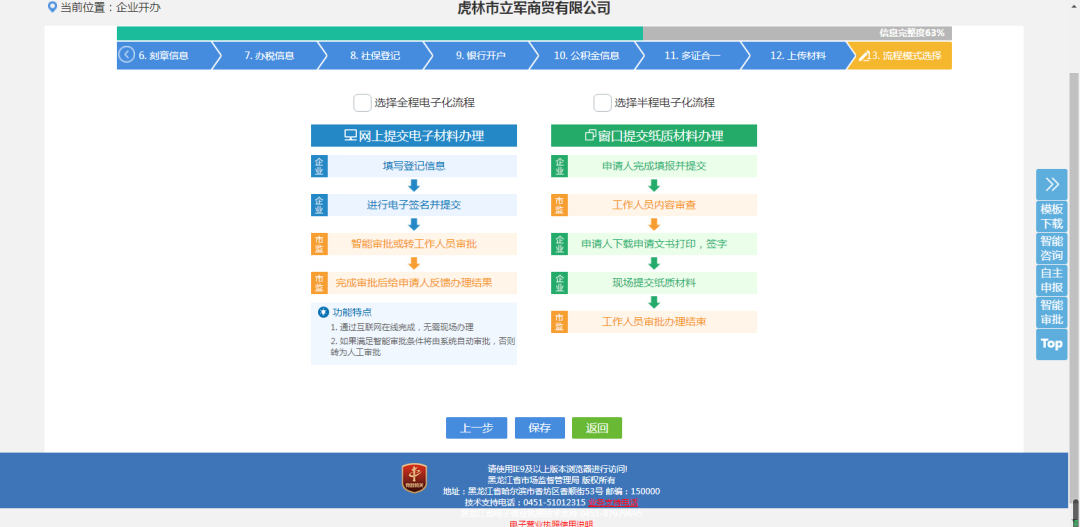Click the 当前位置：企业开办 breadcrumb text
Screen dimensions: 1080x527
110,8
